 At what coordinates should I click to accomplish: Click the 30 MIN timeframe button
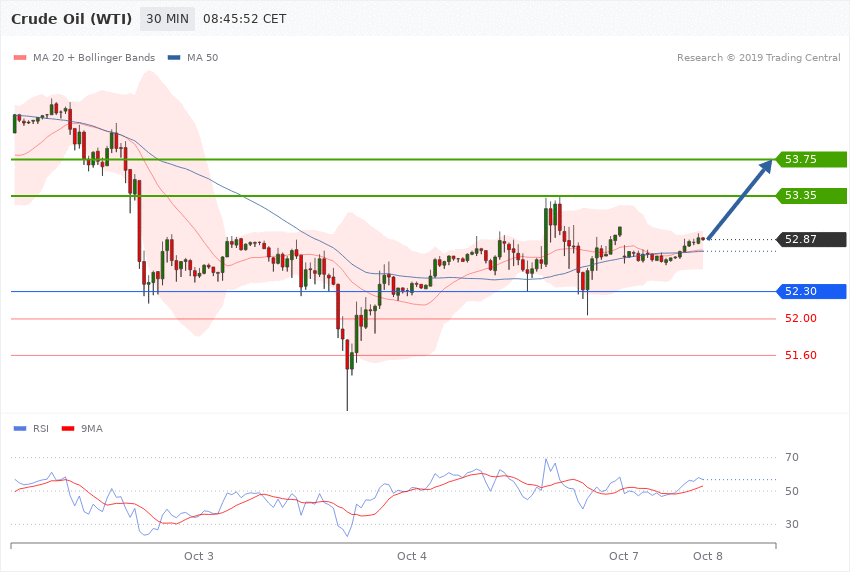tap(167, 19)
